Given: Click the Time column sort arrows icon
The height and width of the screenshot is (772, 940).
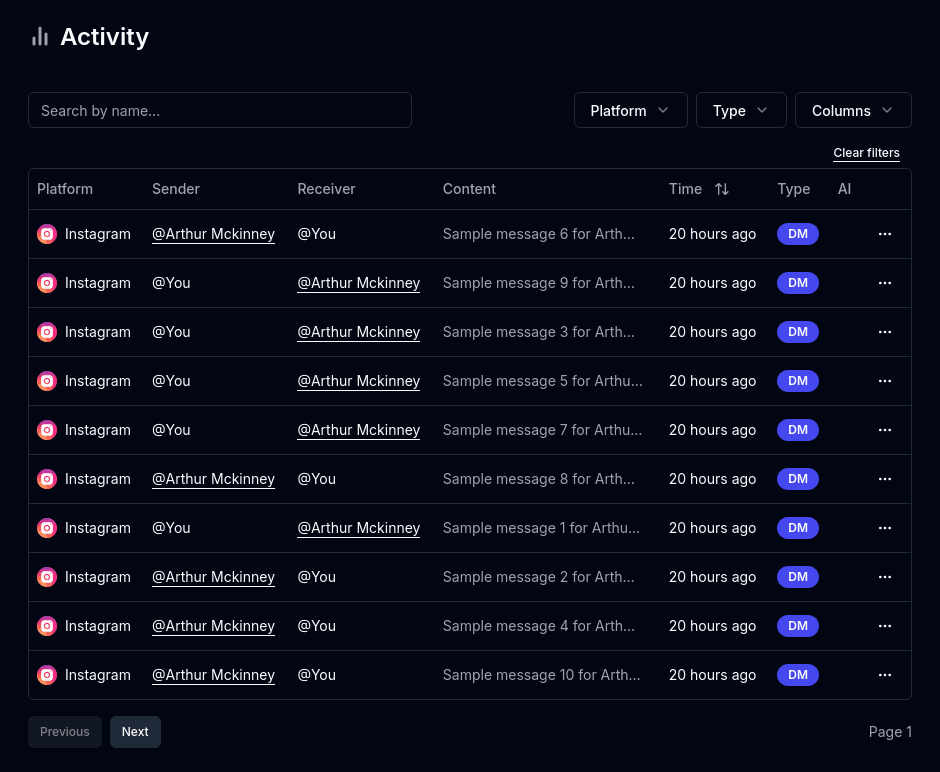Looking at the screenshot, I should [x=722, y=188].
